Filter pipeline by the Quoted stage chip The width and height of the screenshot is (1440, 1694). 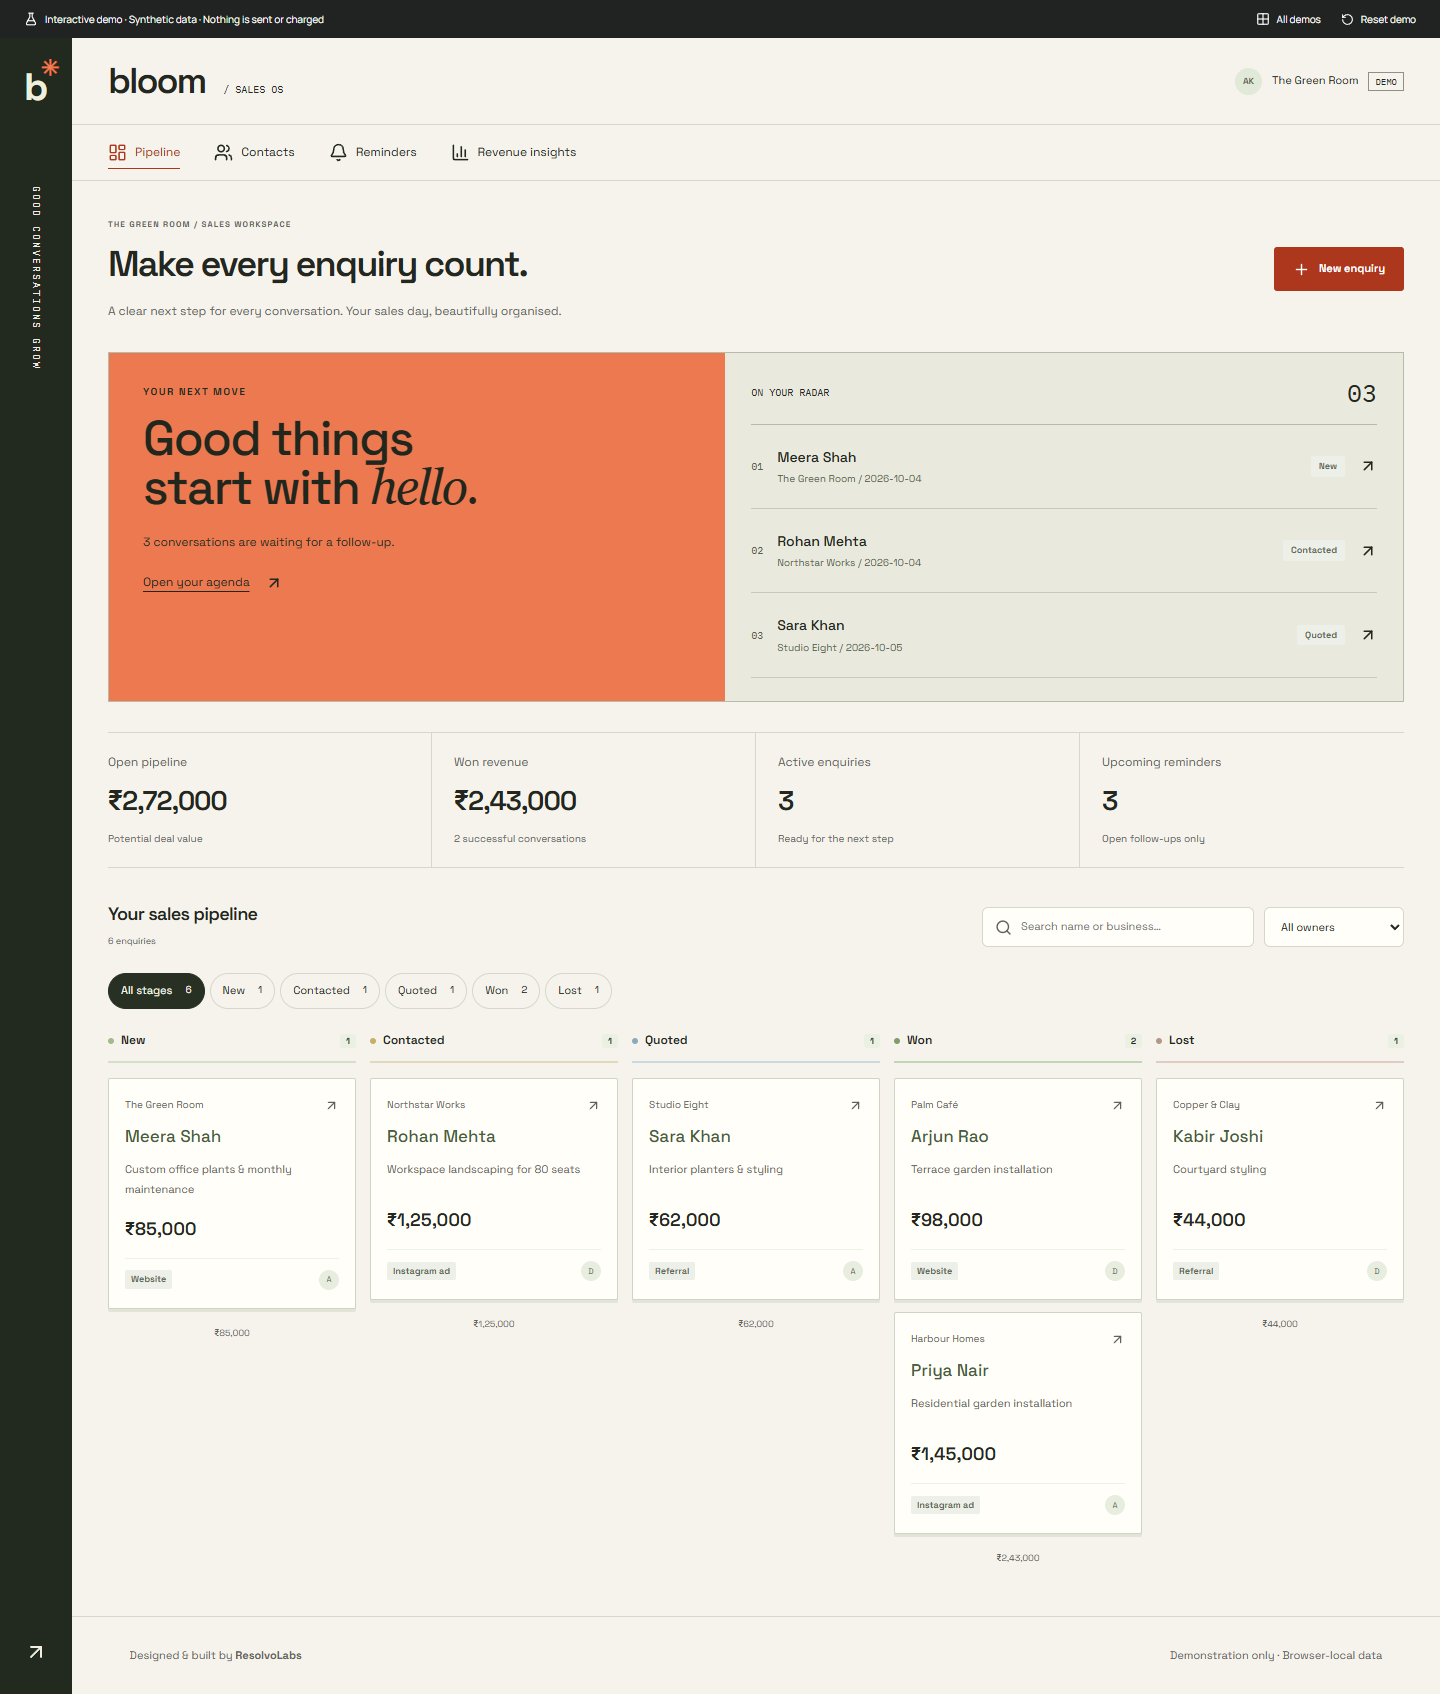(x=426, y=991)
